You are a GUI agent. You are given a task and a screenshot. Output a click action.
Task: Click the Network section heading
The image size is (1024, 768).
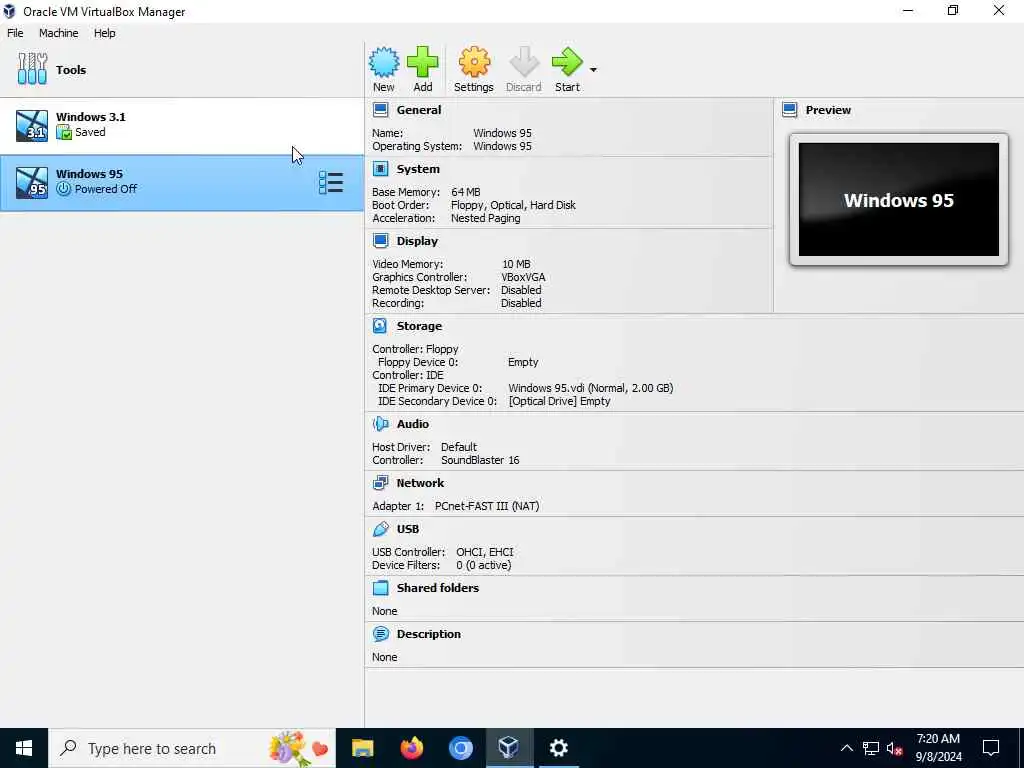(x=420, y=483)
